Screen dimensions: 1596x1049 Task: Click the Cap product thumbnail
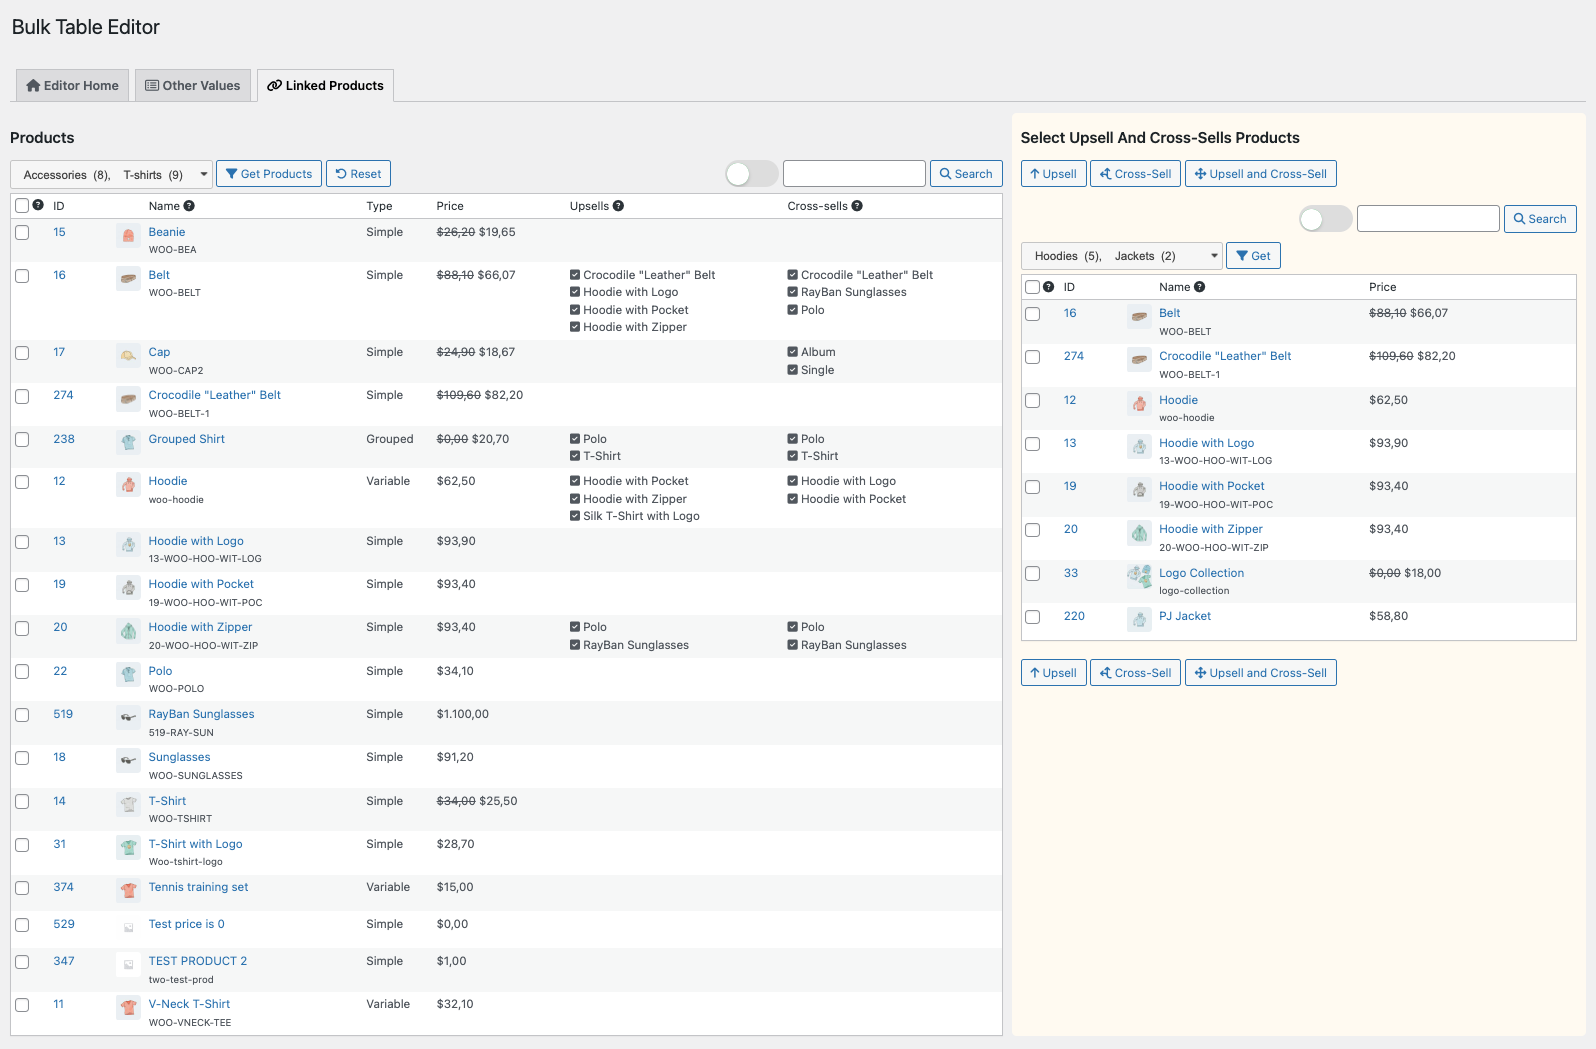click(128, 356)
